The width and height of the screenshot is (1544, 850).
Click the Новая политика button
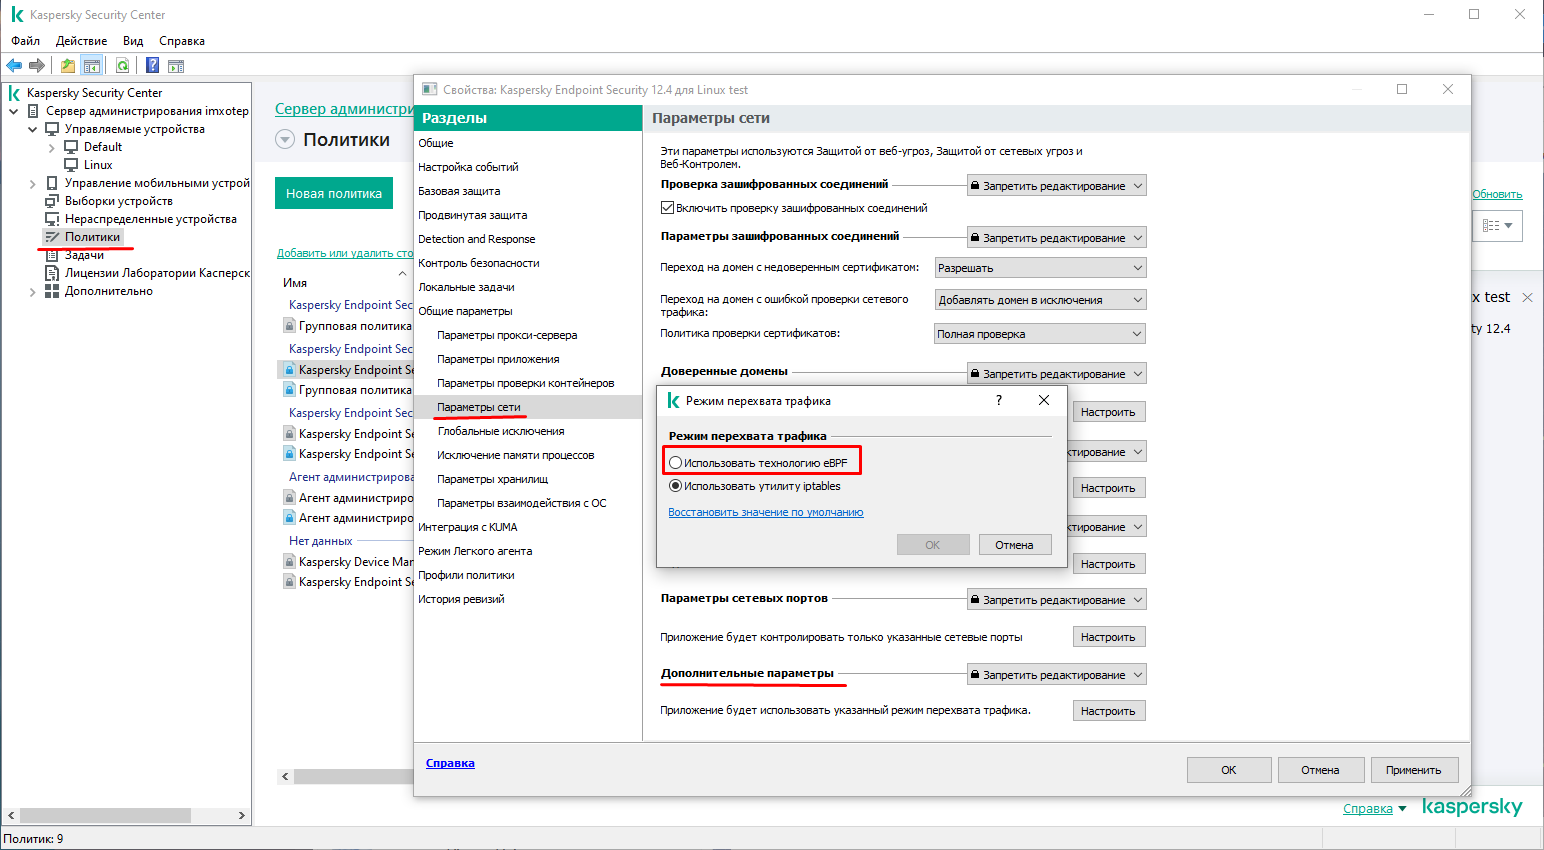point(334,193)
